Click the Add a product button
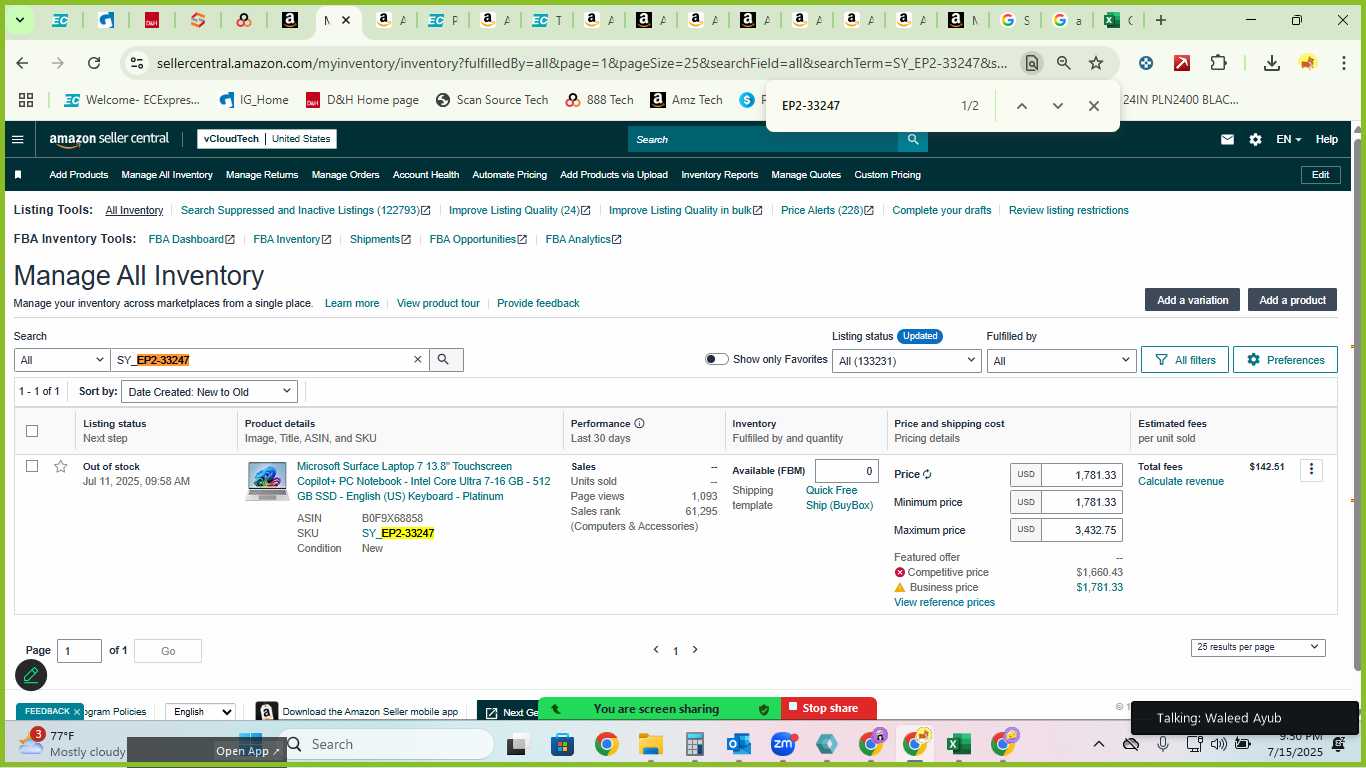Image resolution: width=1366 pixels, height=768 pixels. (x=1292, y=300)
